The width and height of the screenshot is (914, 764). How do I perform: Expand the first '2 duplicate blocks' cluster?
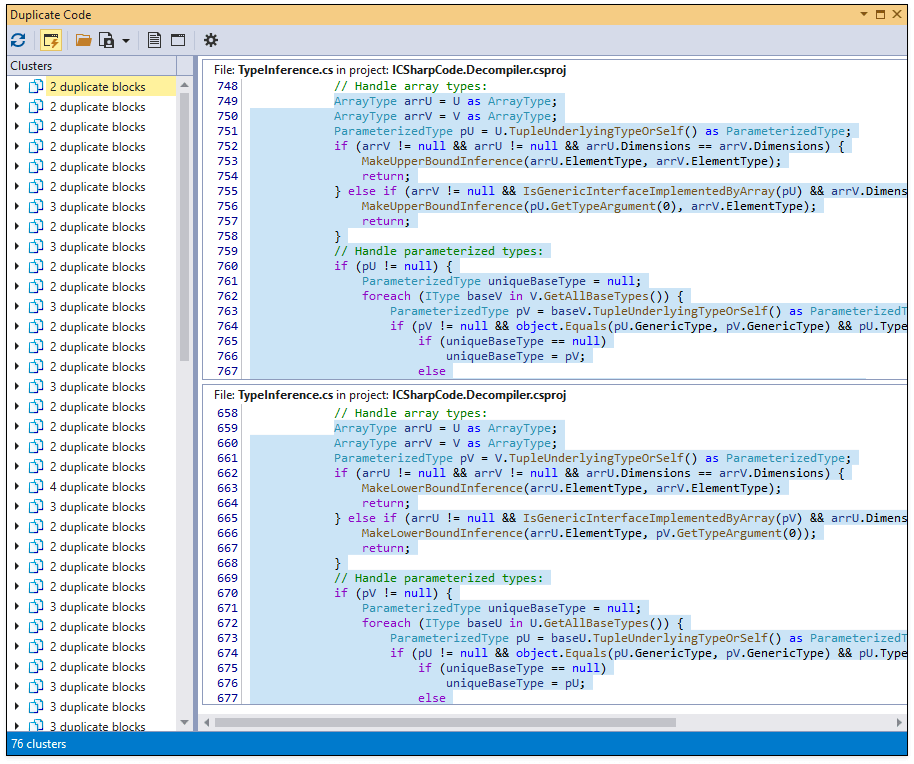click(x=18, y=86)
